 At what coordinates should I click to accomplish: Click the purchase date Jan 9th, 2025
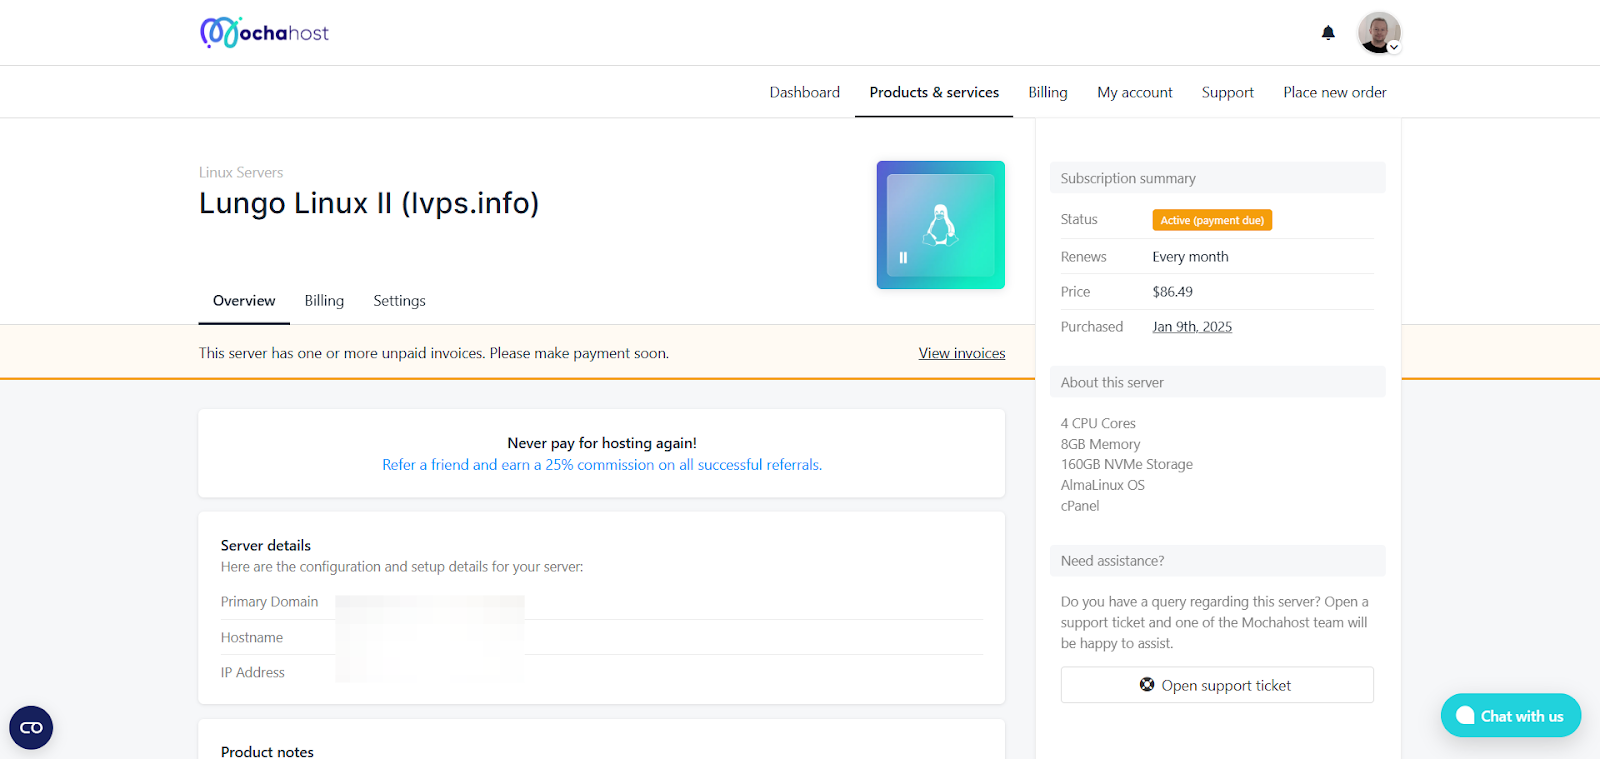pyautogui.click(x=1192, y=327)
